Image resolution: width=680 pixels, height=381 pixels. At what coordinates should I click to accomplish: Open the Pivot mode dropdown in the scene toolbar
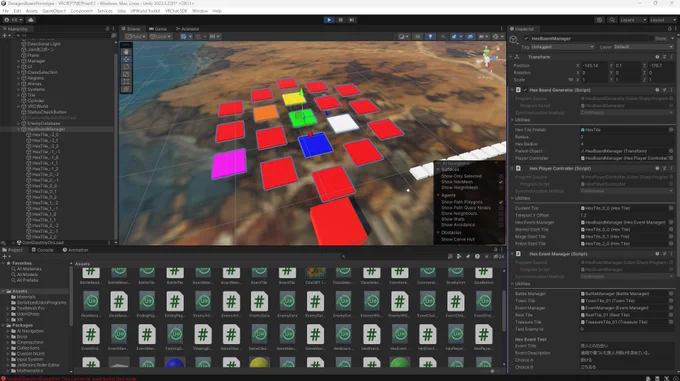tap(136, 37)
